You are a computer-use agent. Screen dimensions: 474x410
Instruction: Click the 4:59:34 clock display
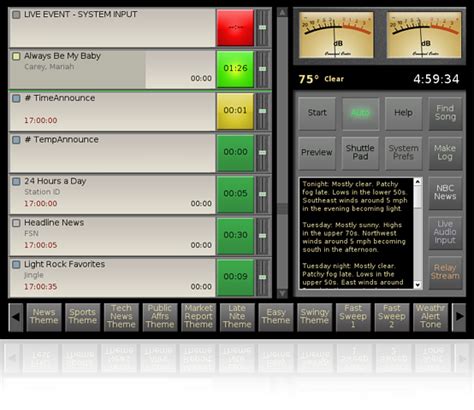coord(436,79)
